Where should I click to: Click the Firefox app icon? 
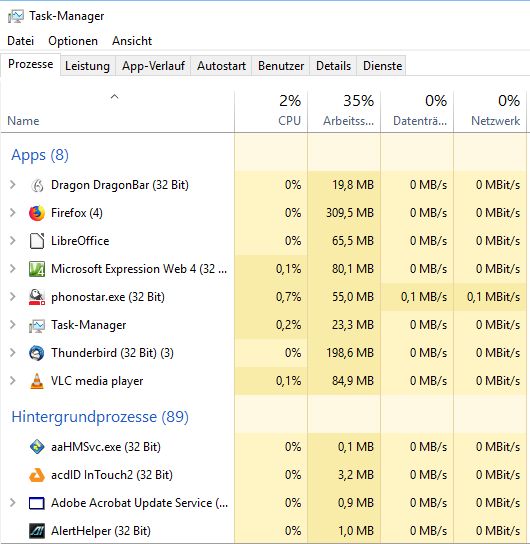(37, 213)
